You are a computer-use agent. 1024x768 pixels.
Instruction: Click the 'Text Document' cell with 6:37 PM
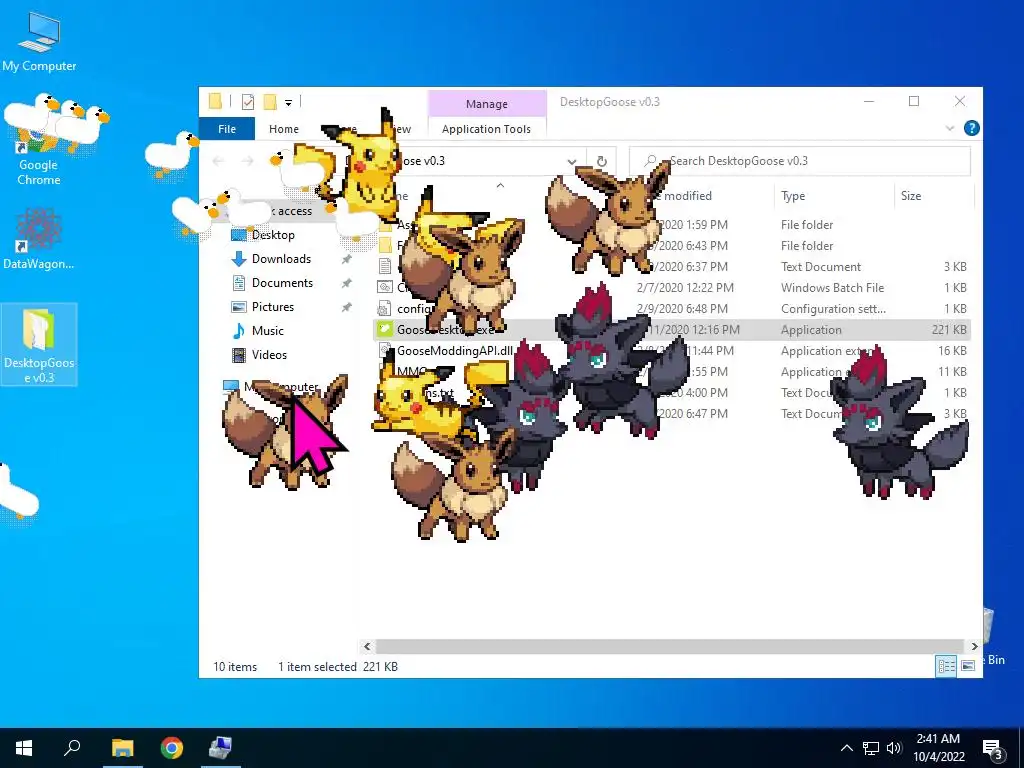(821, 266)
